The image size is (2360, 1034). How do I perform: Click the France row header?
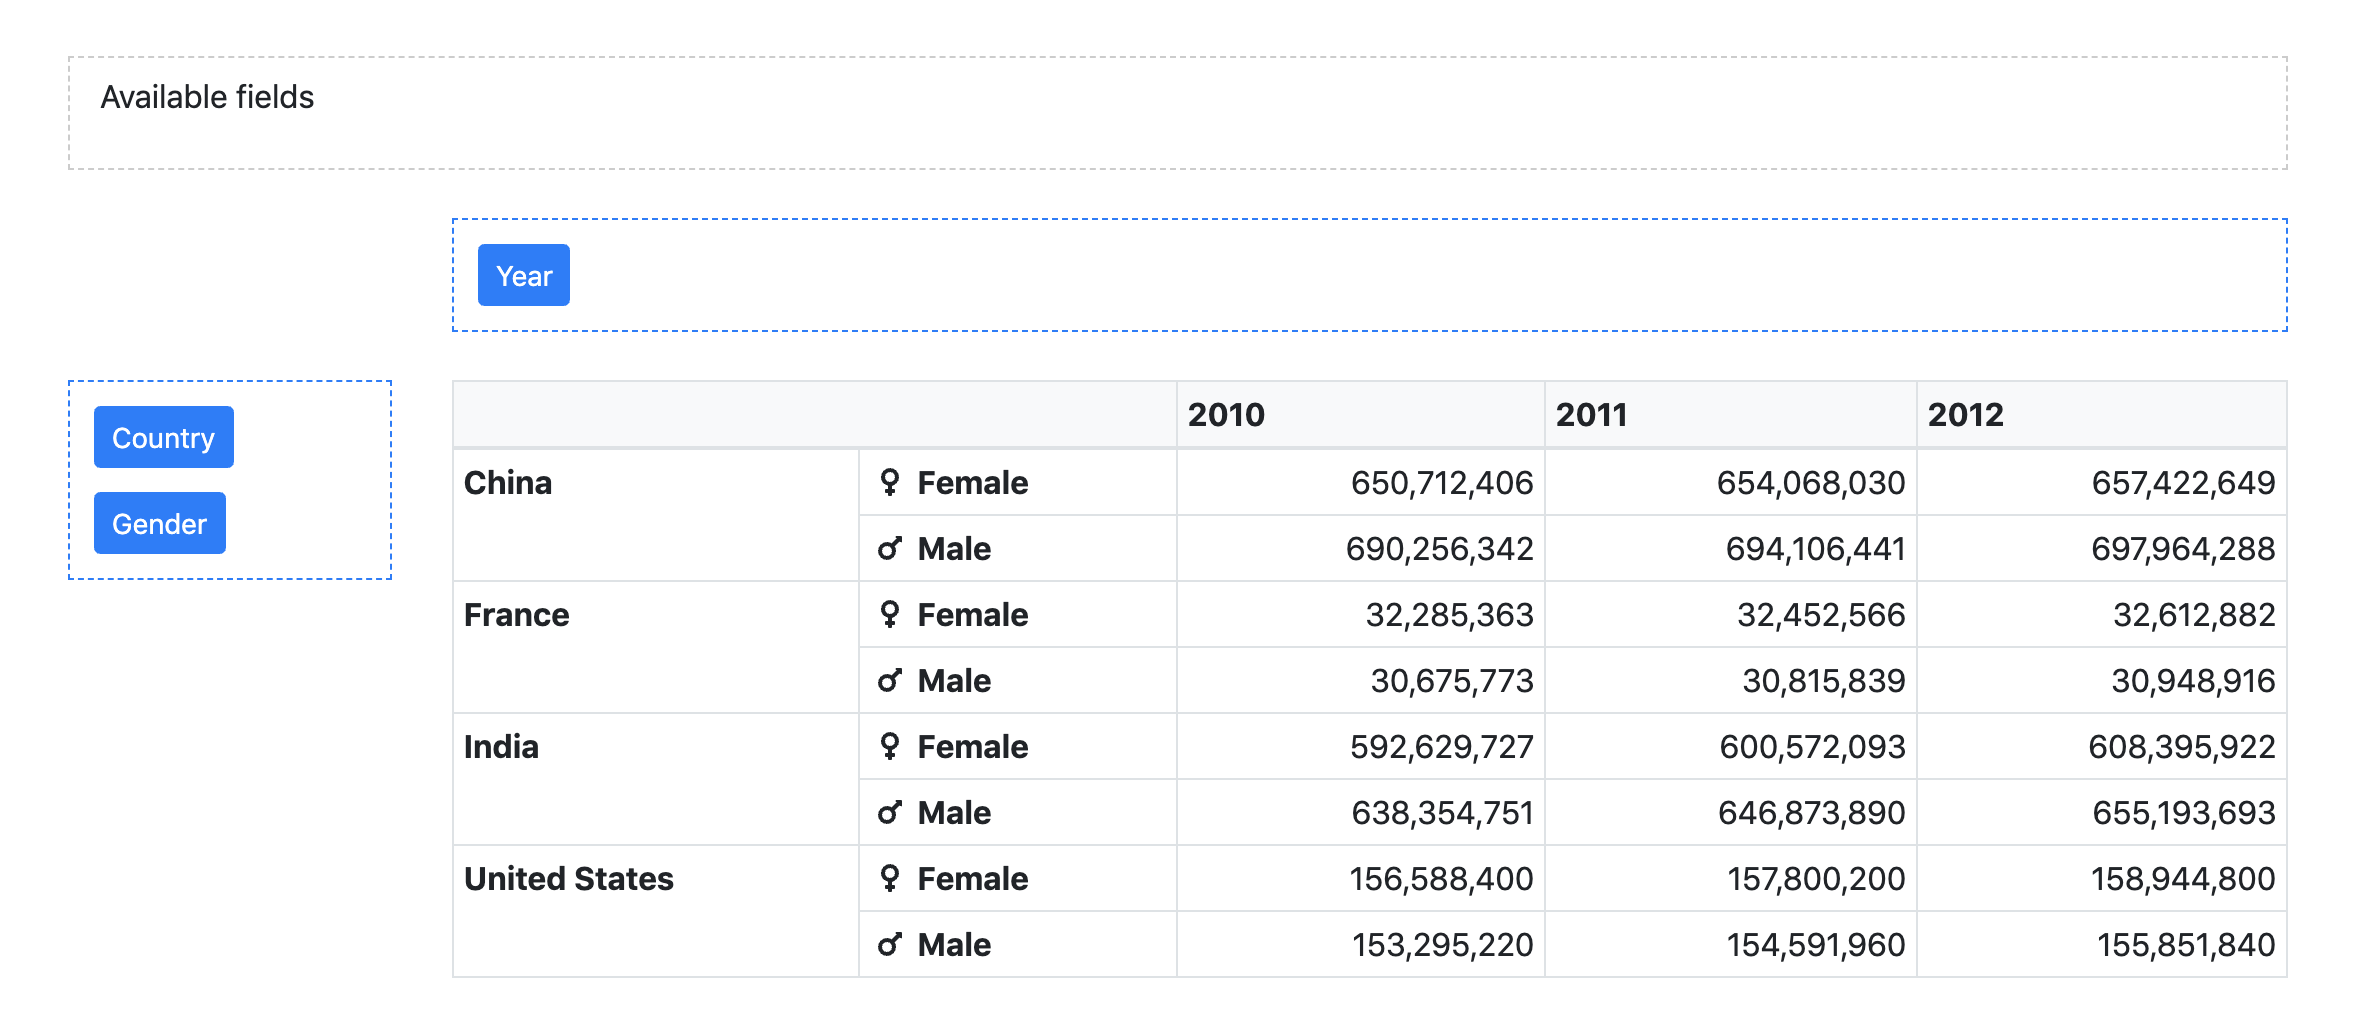tap(656, 647)
